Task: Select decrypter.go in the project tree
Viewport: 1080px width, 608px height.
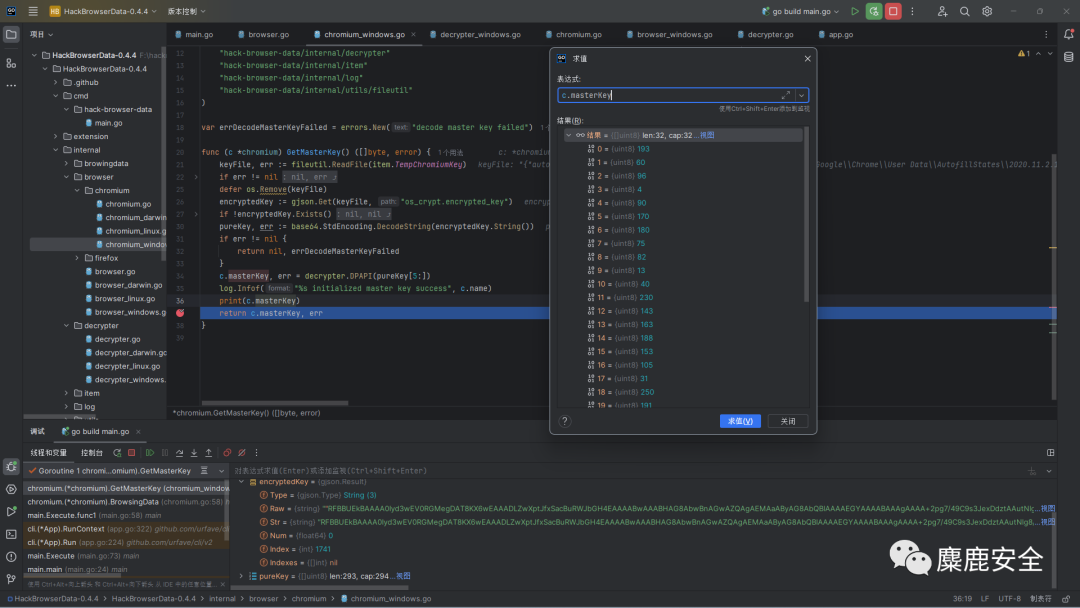Action: (x=117, y=339)
